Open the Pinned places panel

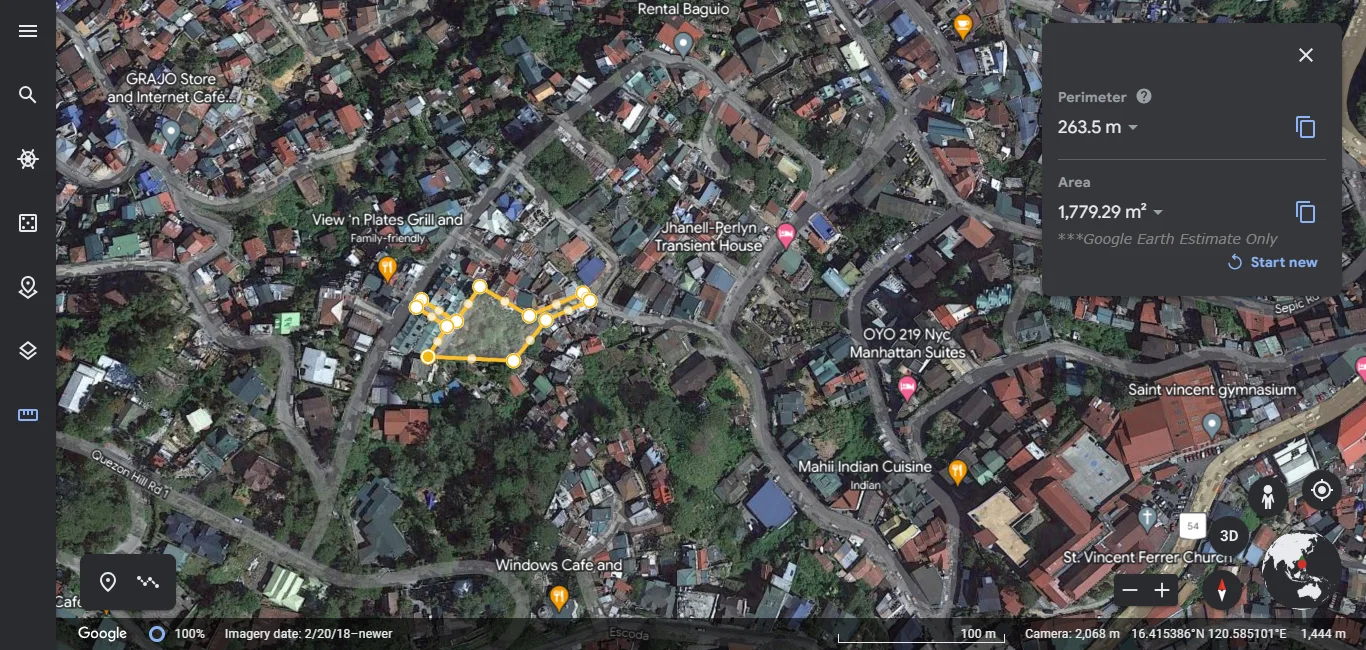coord(27,287)
